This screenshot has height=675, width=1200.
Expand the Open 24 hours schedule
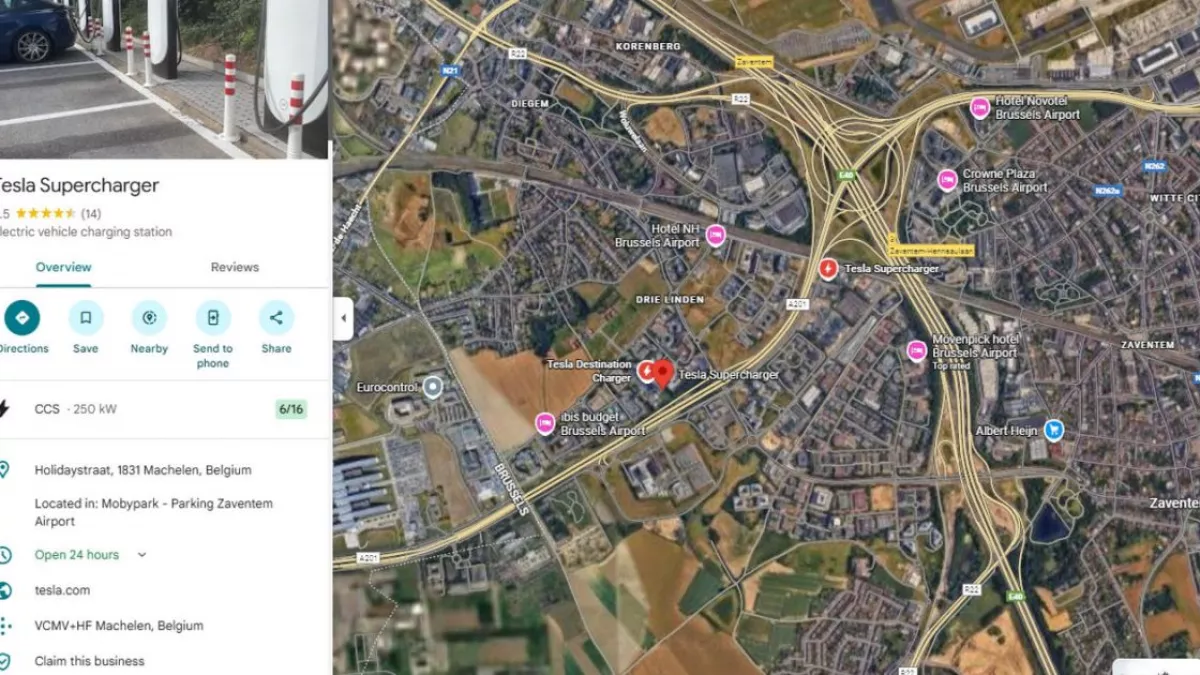pos(142,555)
